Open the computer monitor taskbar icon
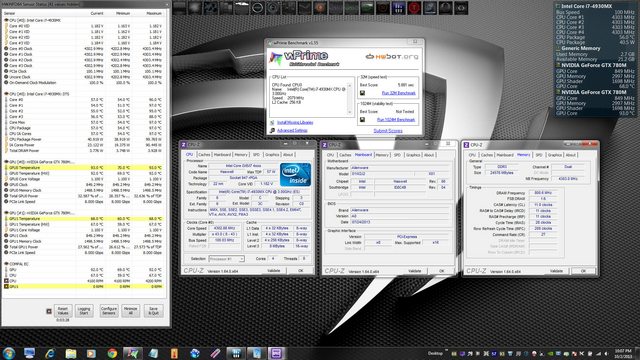Image resolution: width=640 pixels, height=360 pixels. coord(29,353)
